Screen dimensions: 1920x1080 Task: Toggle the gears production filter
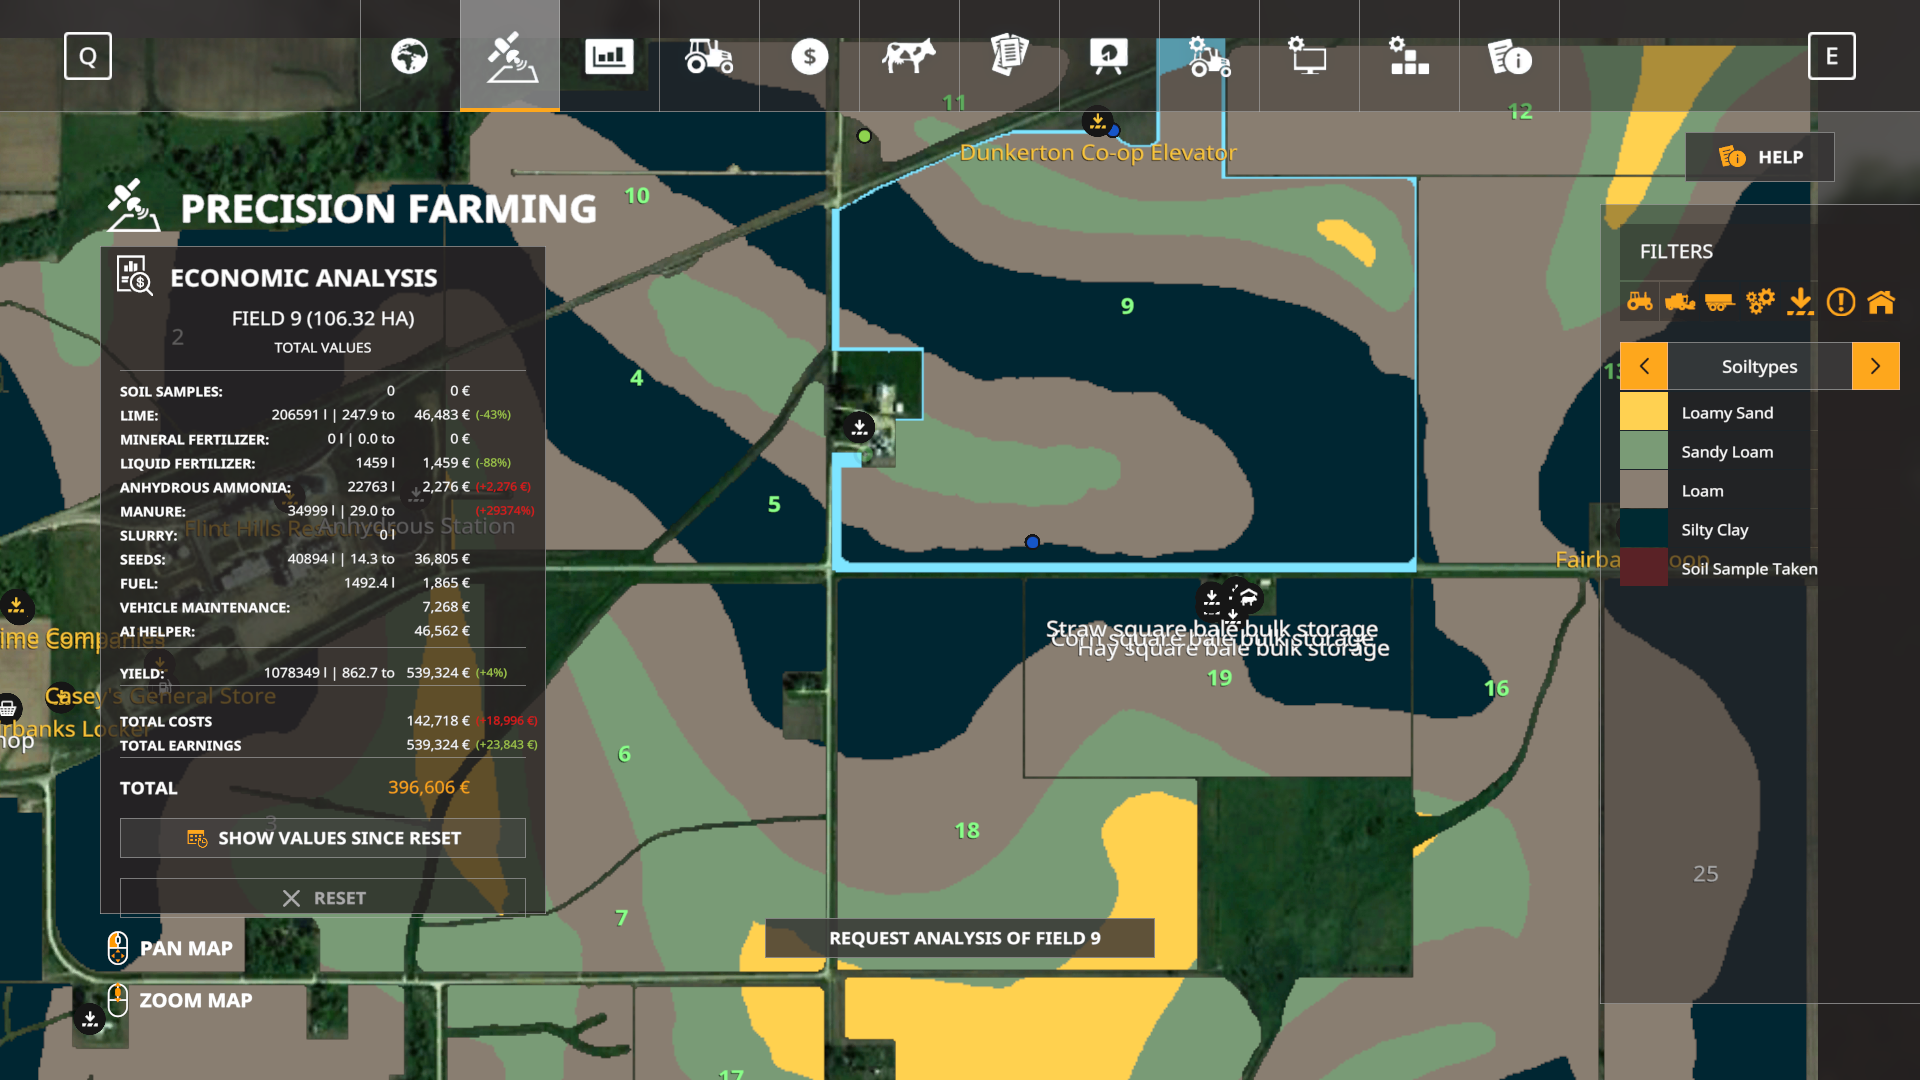click(1760, 301)
